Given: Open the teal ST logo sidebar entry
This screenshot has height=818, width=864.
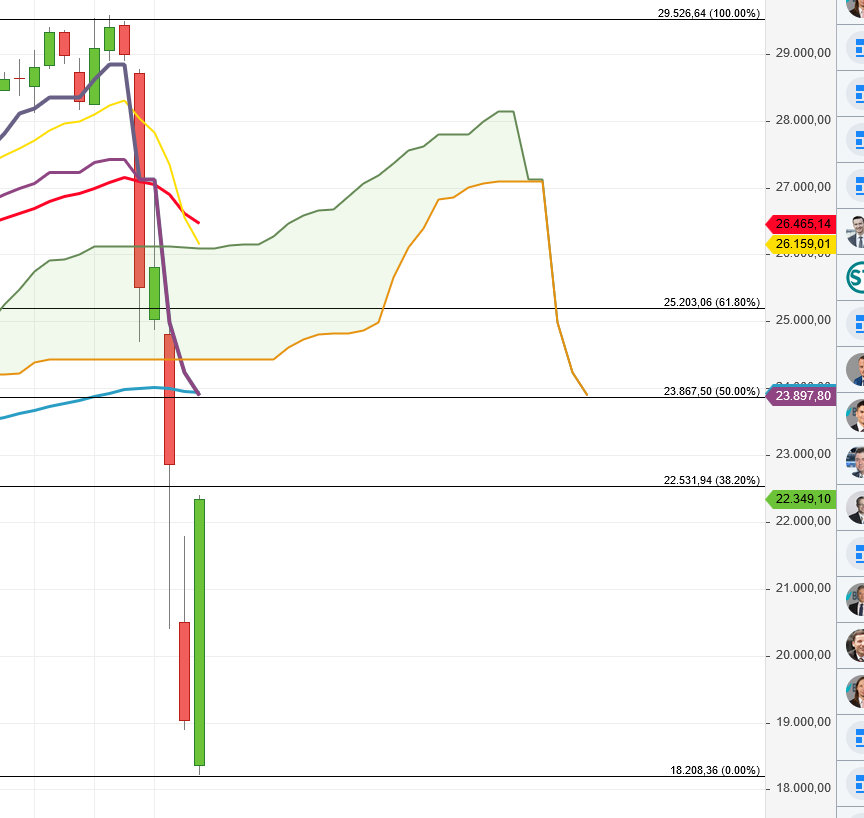Looking at the screenshot, I should coord(855,277).
